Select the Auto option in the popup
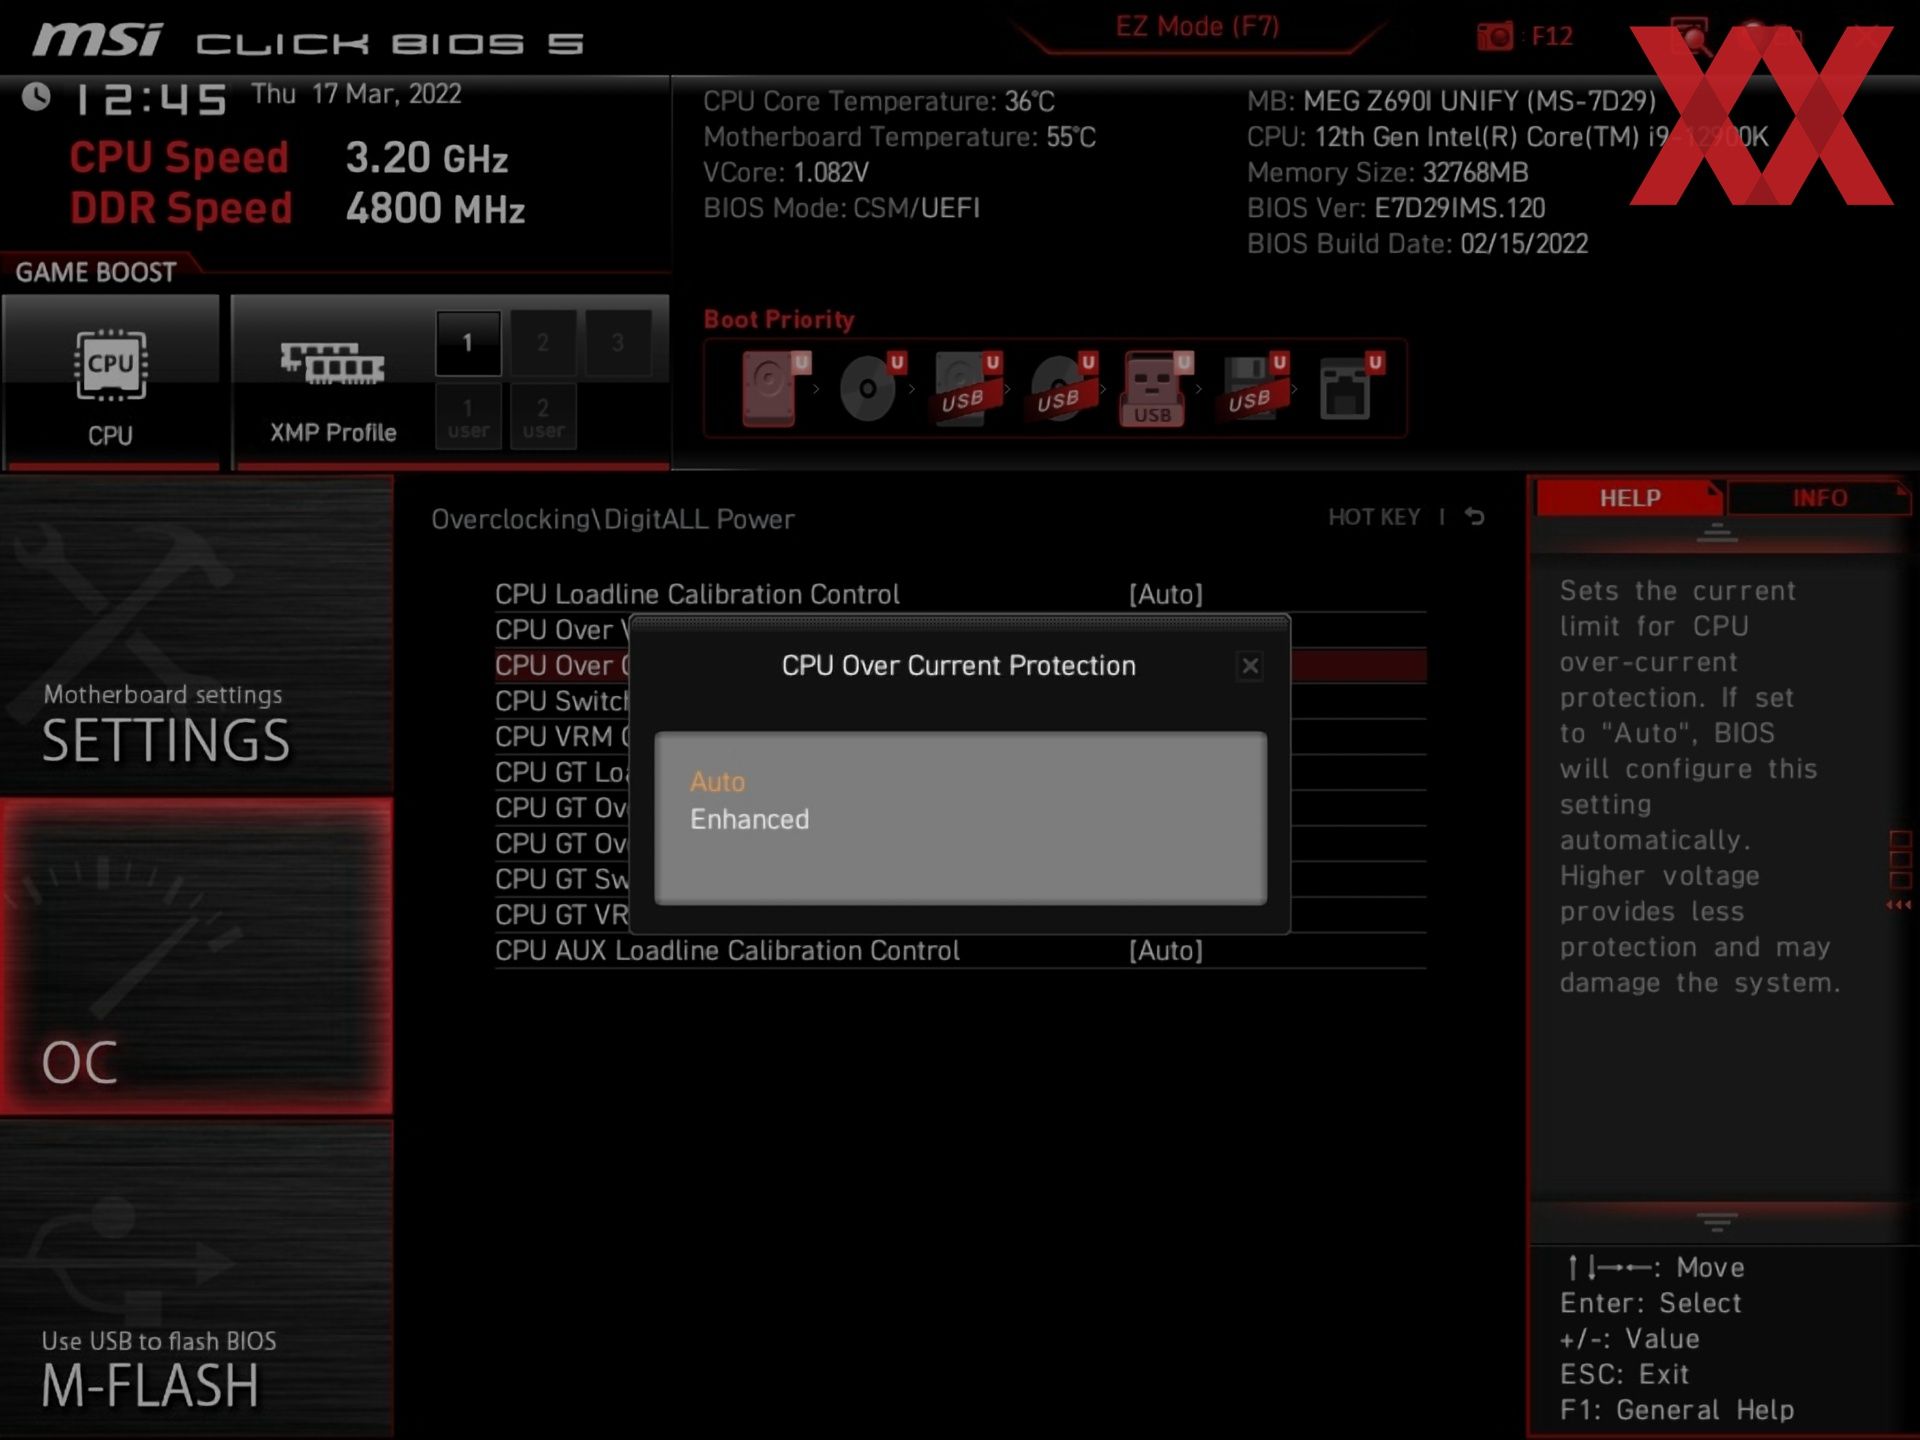 pos(717,781)
